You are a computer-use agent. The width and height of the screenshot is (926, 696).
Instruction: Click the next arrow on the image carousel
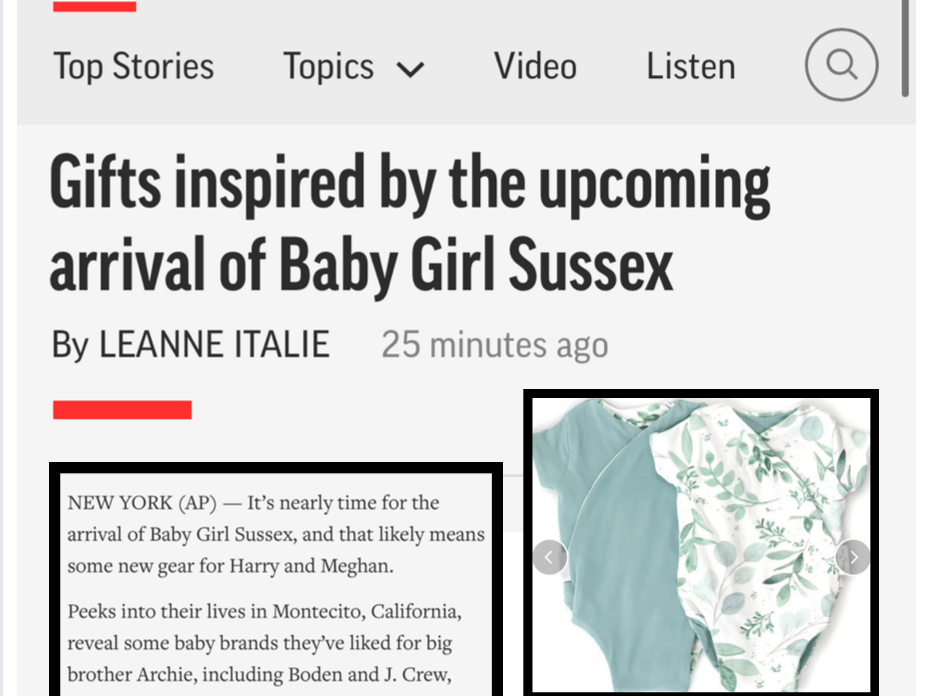[853, 557]
